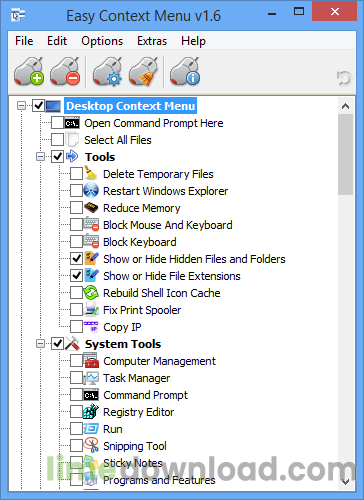The width and height of the screenshot is (364, 500).
Task: Check the Delete Temporary Files box
Action: coord(76,173)
